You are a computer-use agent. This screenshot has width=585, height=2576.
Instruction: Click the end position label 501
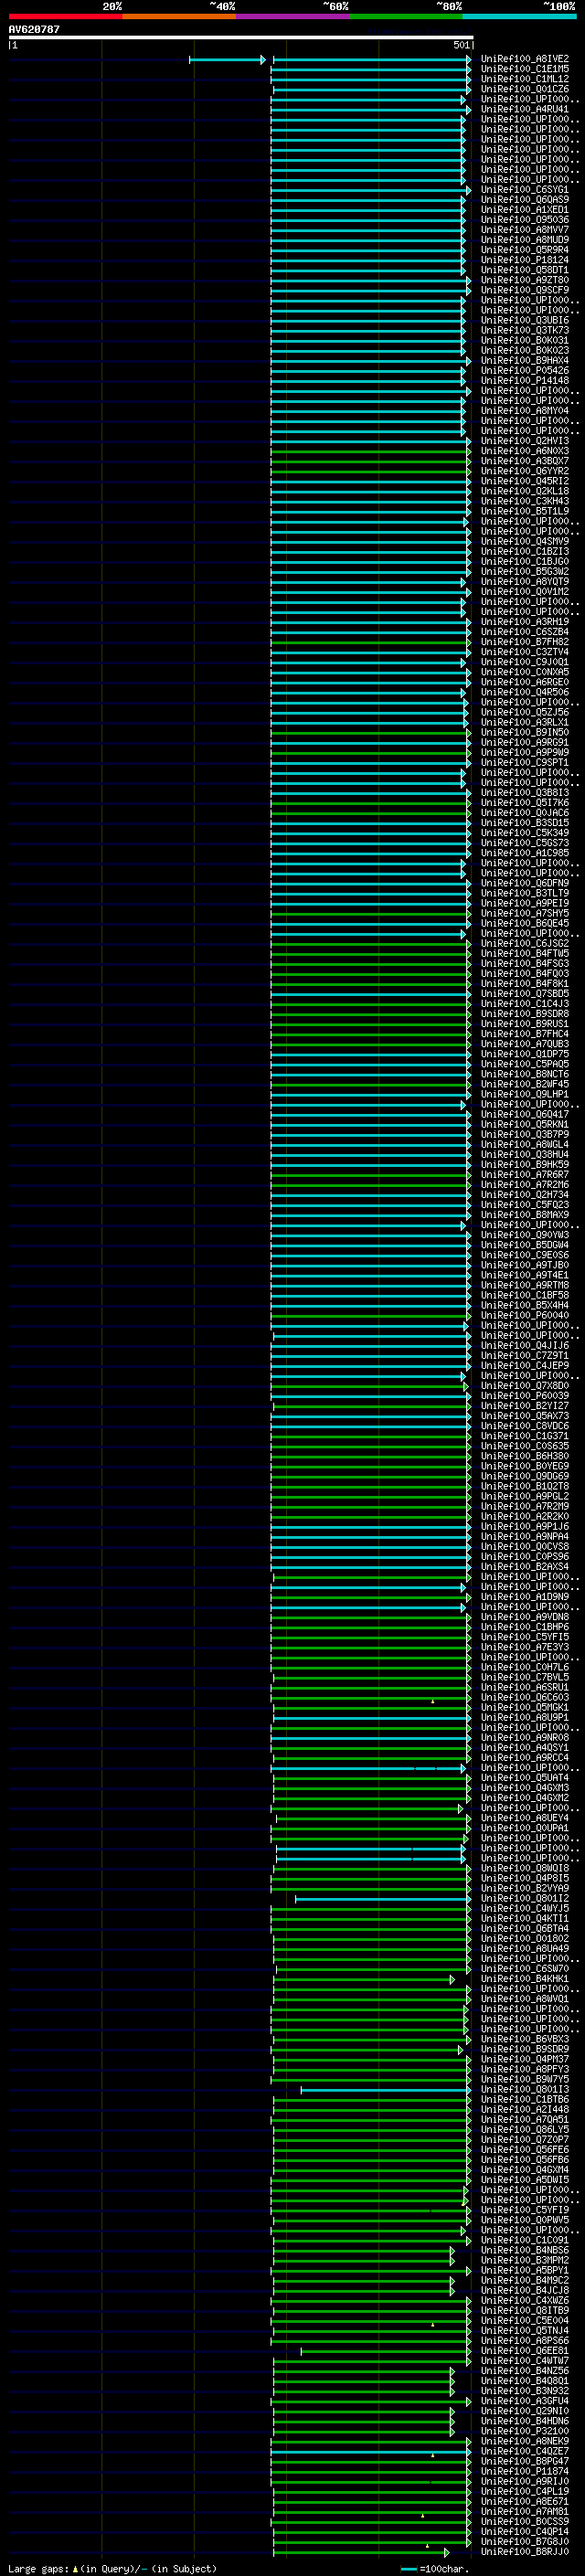(x=461, y=45)
